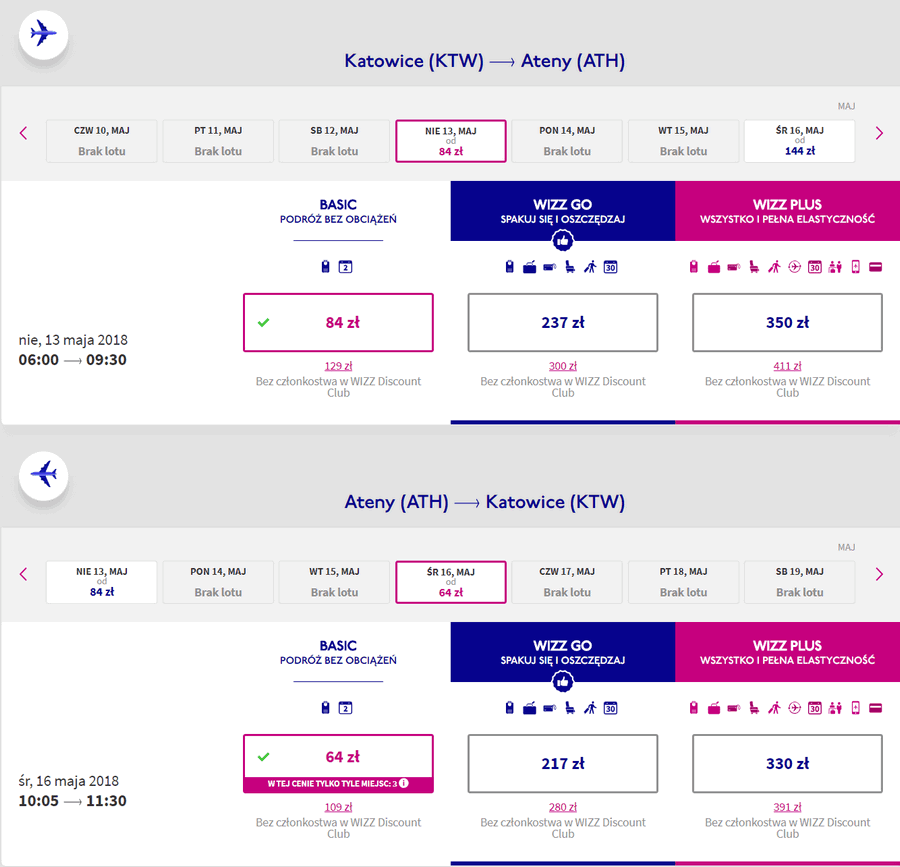Click the outbound flight time 06:00 → 09:30
Image resolution: width=900 pixels, height=867 pixels.
(72, 360)
